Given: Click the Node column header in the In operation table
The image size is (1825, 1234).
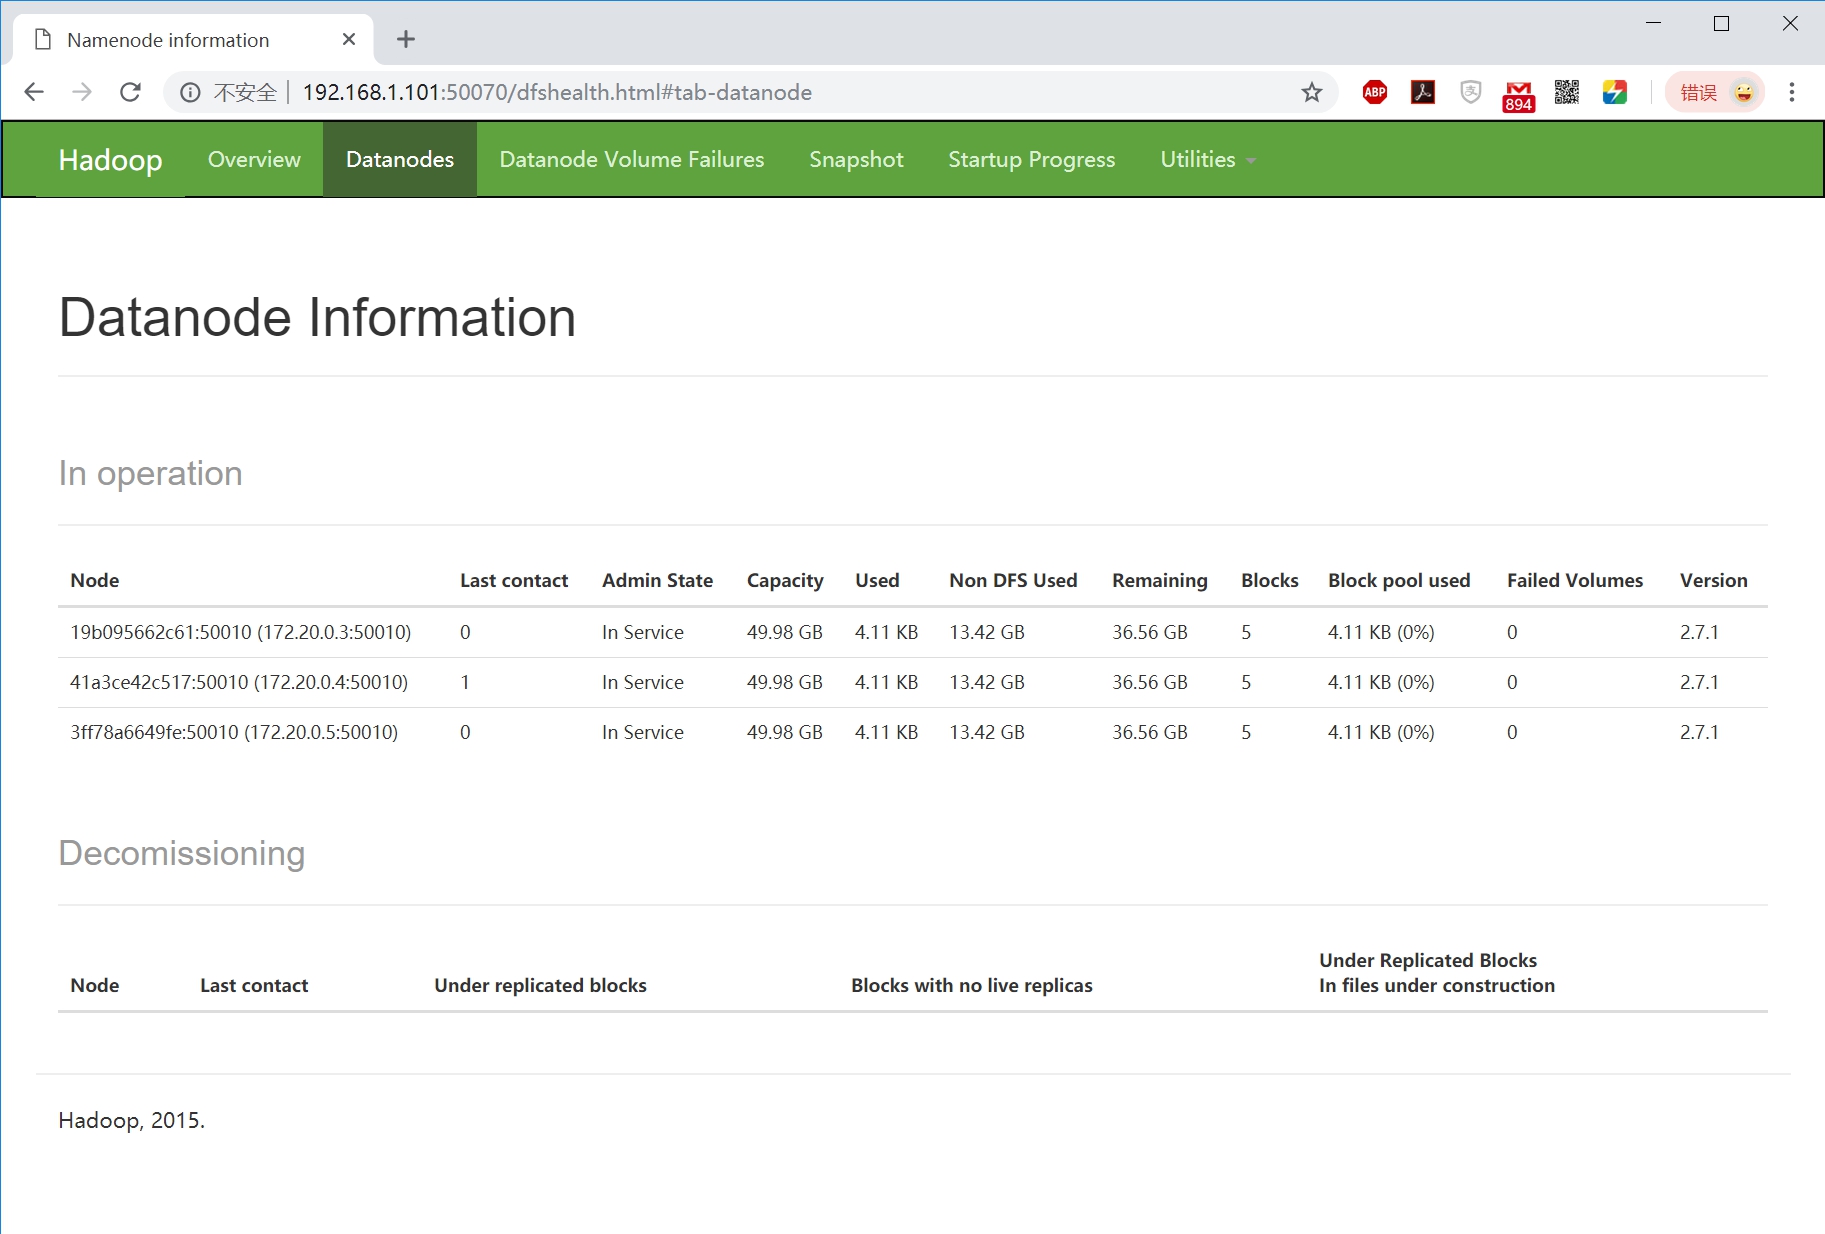Looking at the screenshot, I should (x=95, y=580).
